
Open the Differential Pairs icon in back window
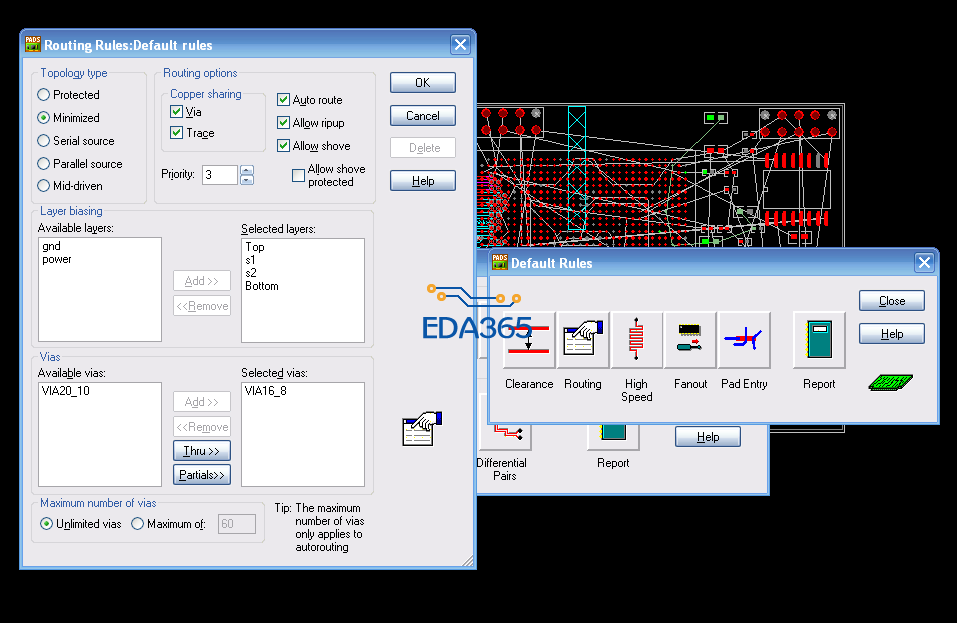(505, 436)
